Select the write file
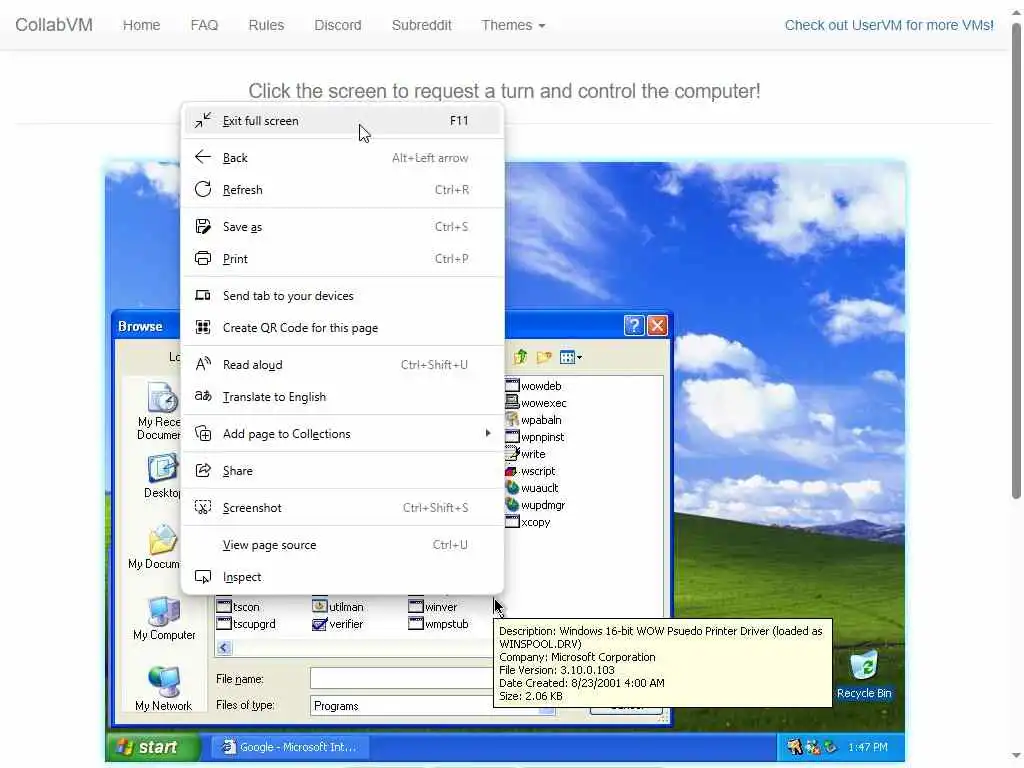The image size is (1024, 768). [x=525, y=454]
